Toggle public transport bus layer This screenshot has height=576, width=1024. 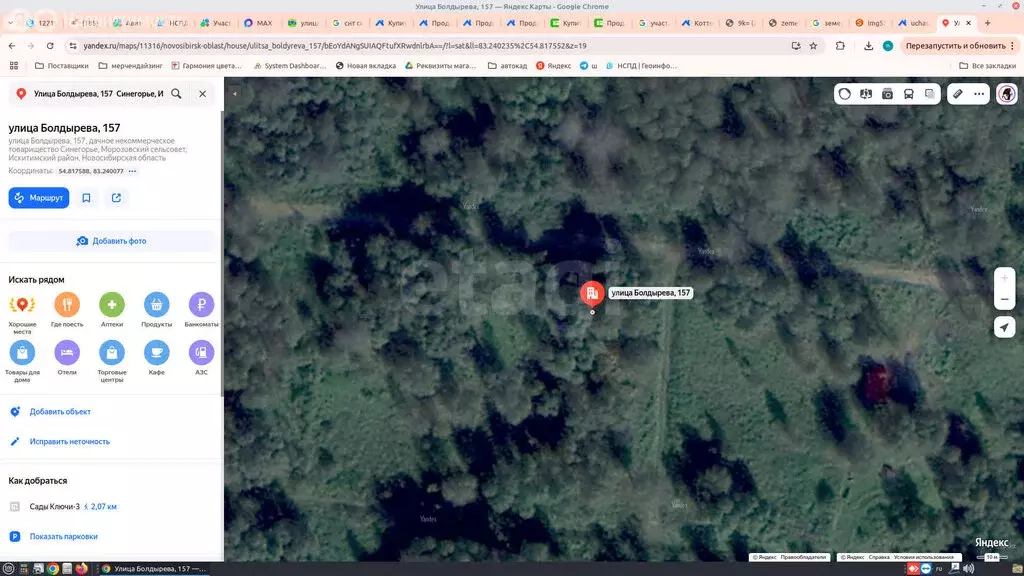point(908,94)
